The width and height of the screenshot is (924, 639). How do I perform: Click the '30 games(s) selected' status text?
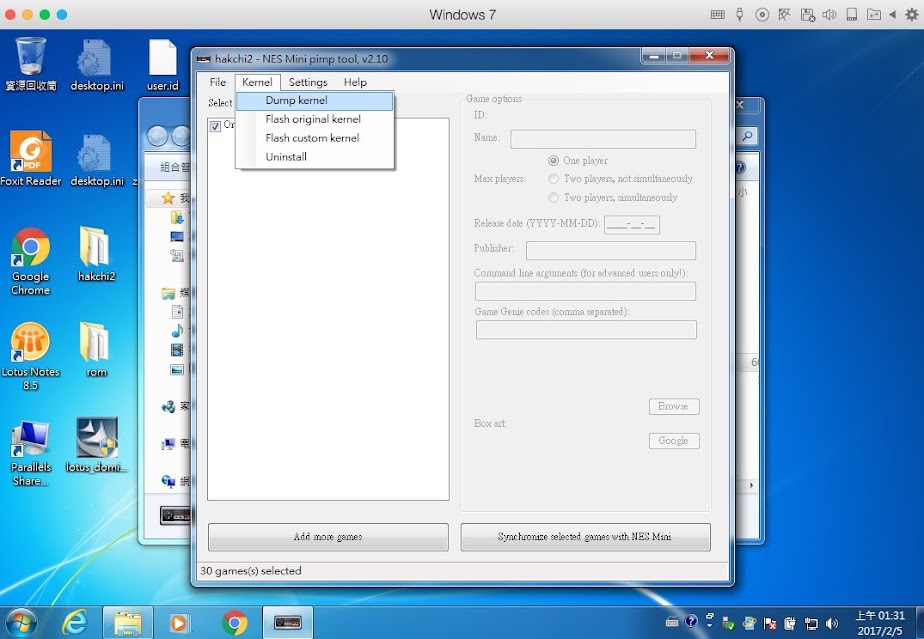click(251, 571)
